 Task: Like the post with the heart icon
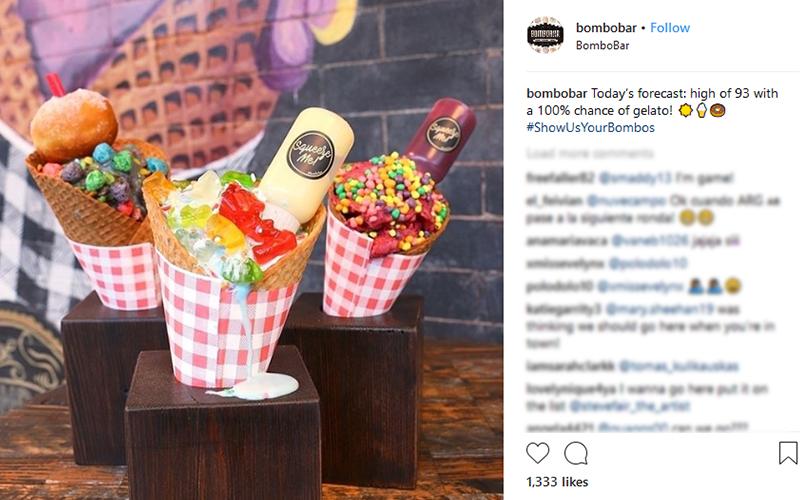click(x=537, y=453)
